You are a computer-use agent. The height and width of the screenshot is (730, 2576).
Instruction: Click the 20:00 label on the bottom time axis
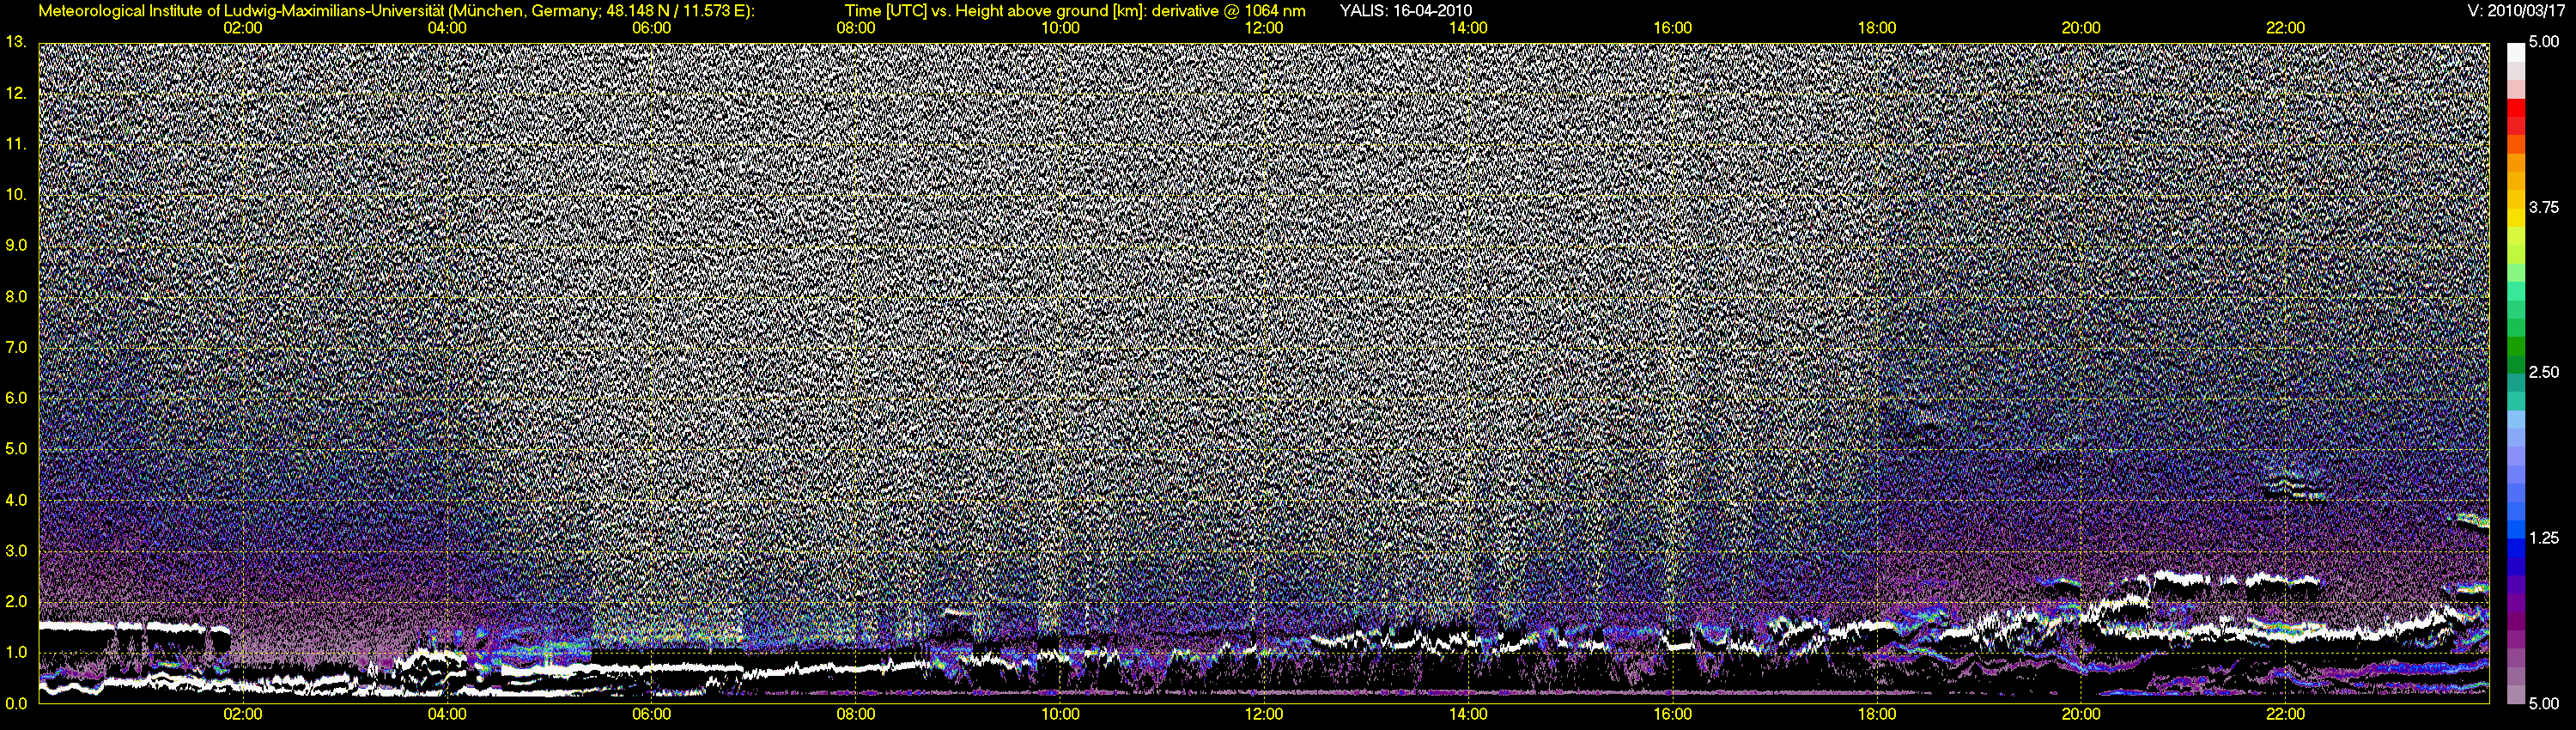2081,714
